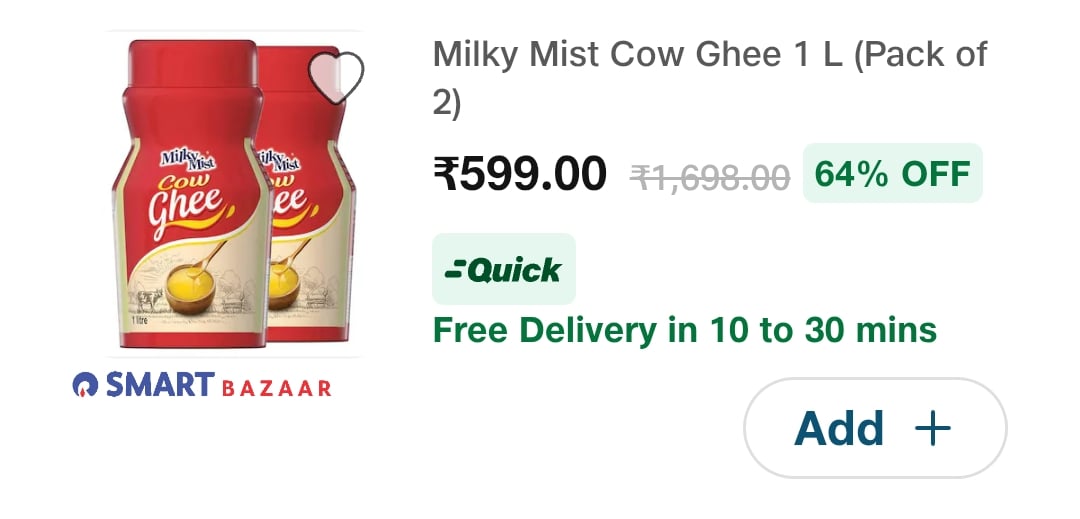This screenshot has width=1080, height=519.
Task: Tap the Free Delivery in 10 to 30 mins text
Action: tap(685, 330)
